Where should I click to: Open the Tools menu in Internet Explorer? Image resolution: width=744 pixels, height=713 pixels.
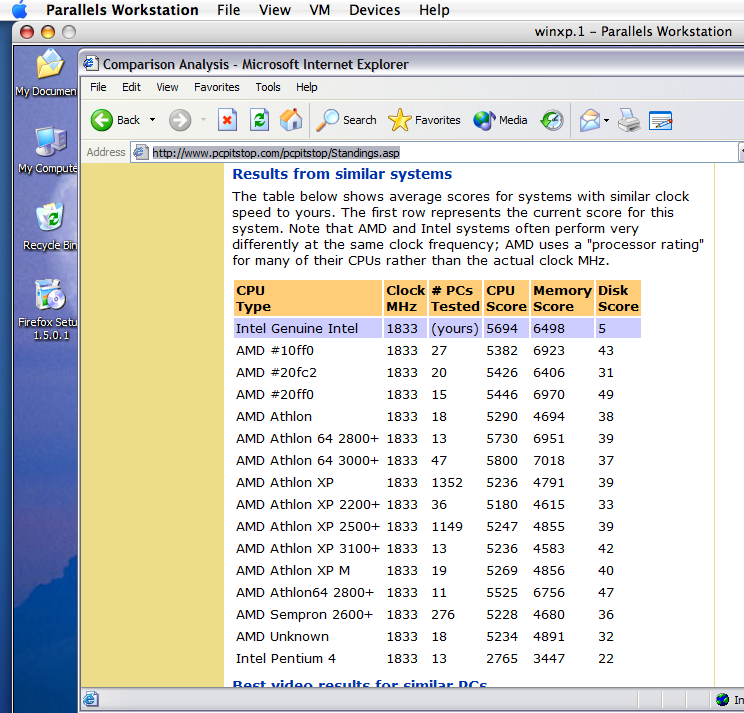point(267,87)
